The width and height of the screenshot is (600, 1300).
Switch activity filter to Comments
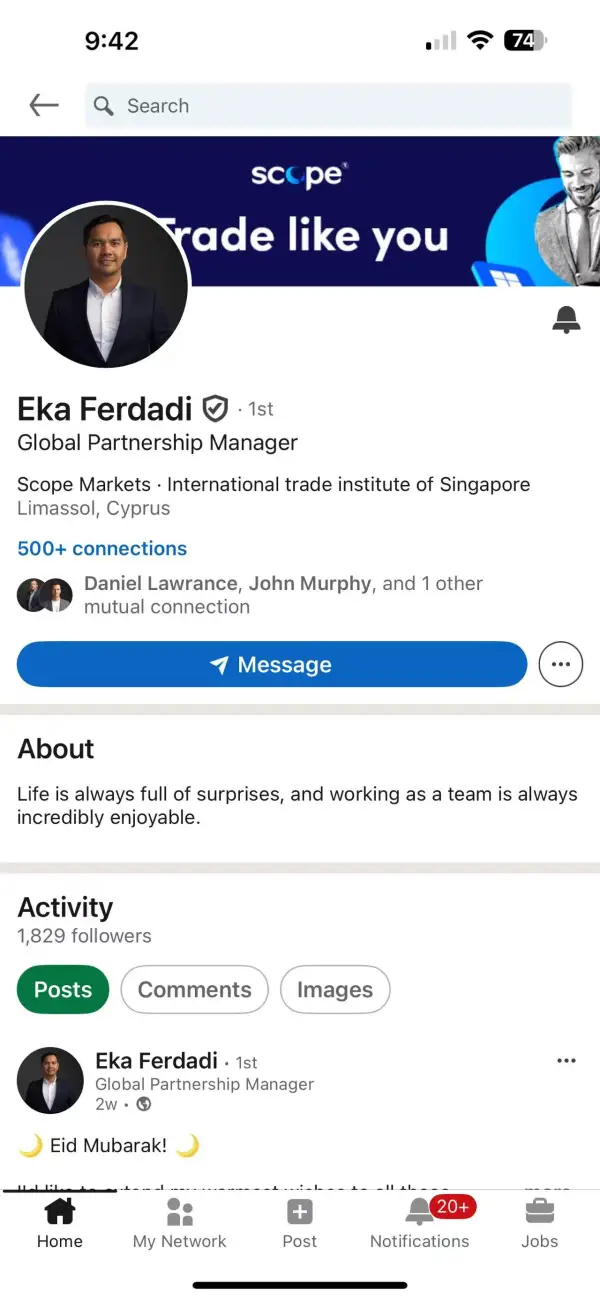[194, 990]
